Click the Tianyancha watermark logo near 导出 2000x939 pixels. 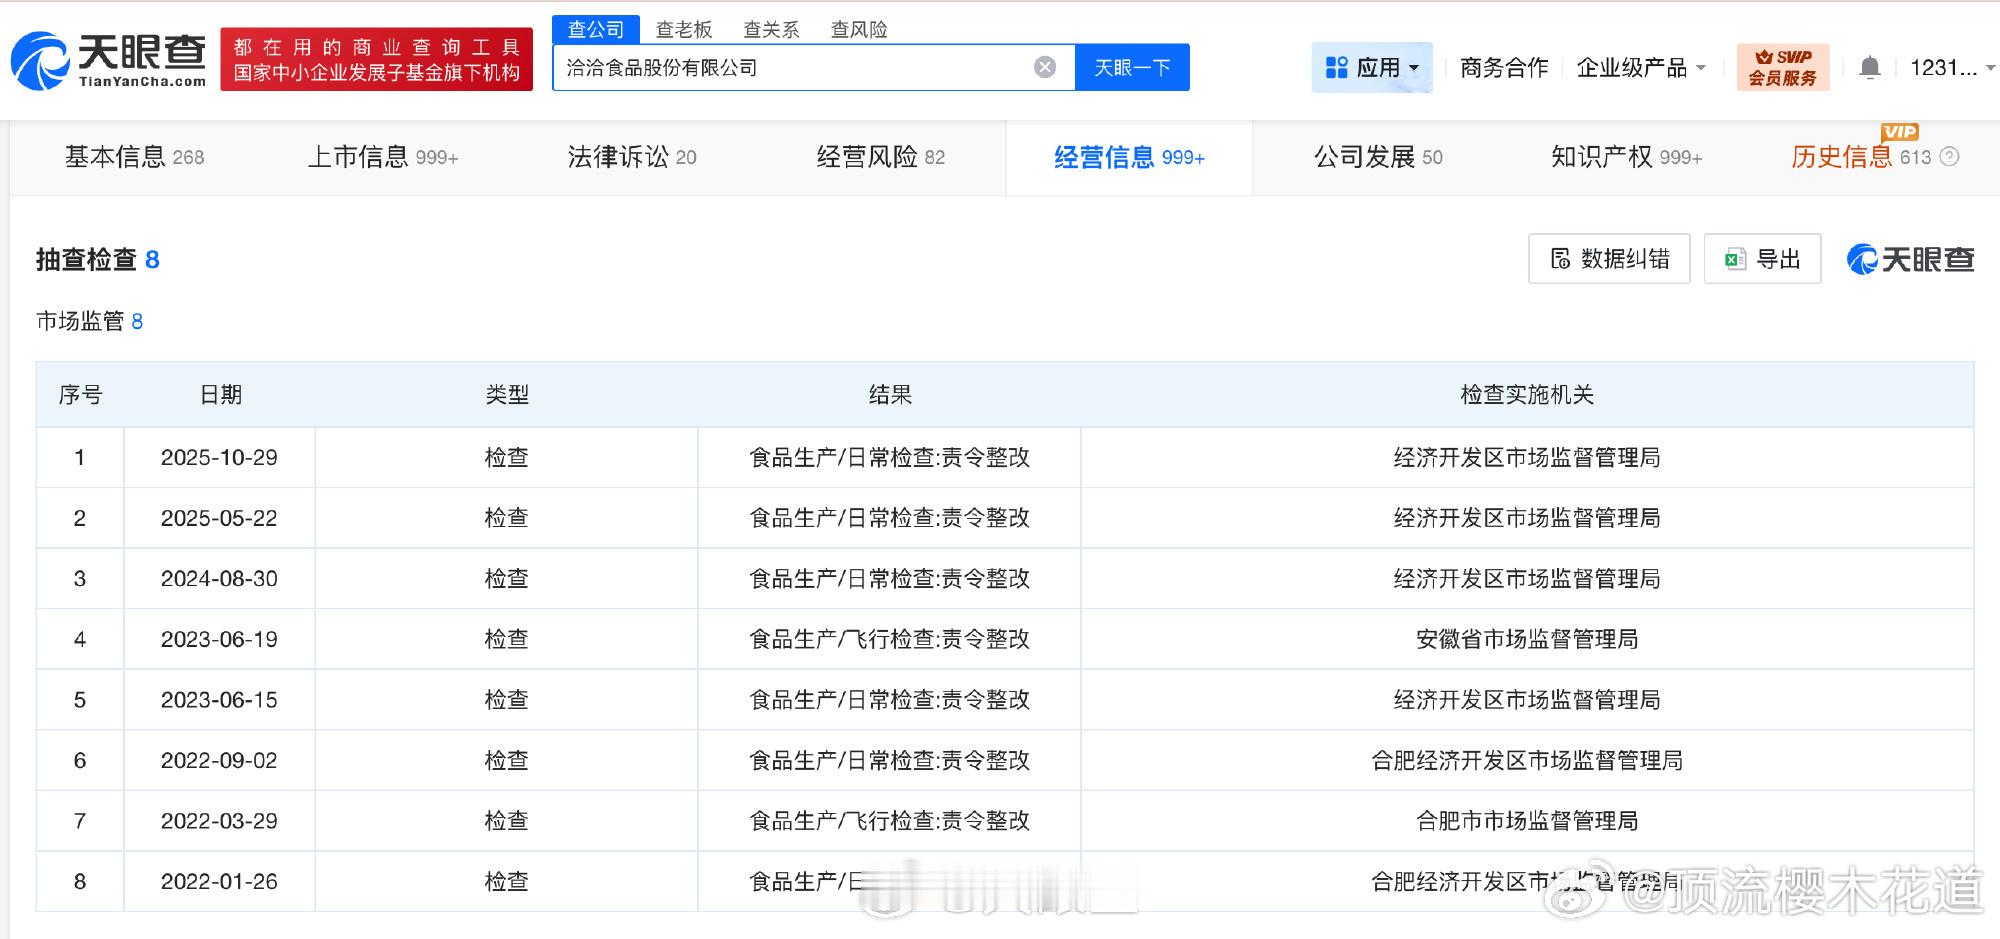tap(1910, 259)
